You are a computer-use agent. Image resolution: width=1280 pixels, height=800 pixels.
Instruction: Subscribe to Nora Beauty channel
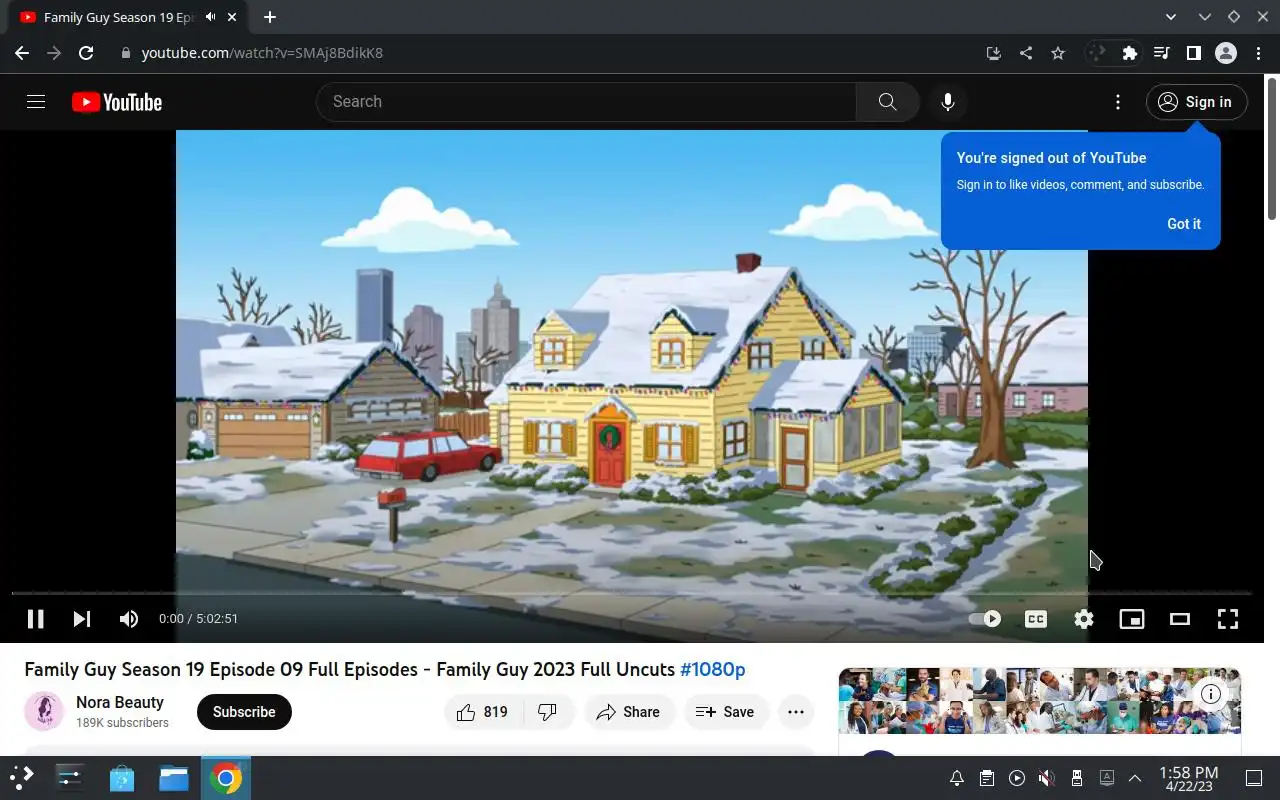coord(244,712)
